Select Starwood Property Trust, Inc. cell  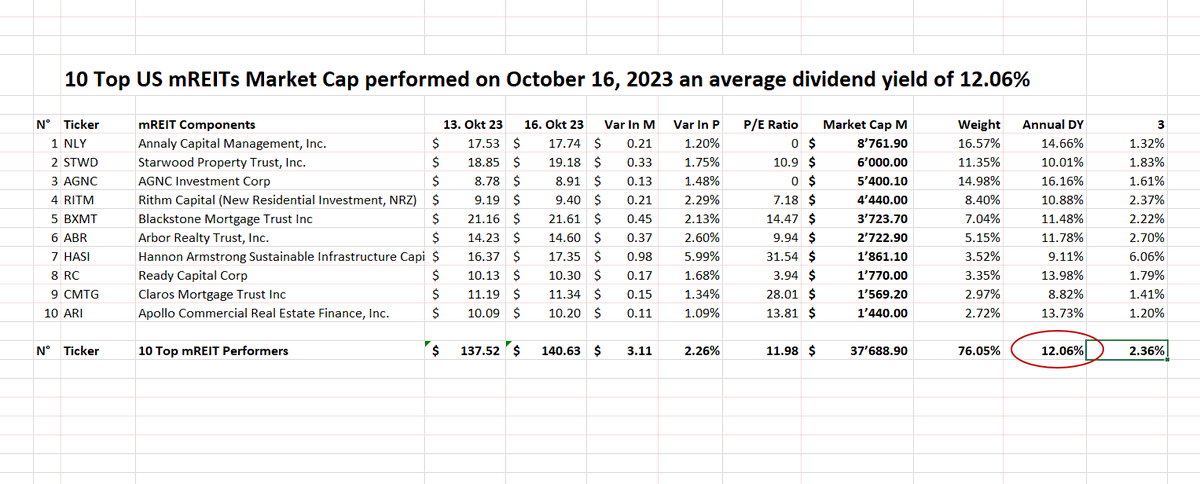(x=221, y=162)
